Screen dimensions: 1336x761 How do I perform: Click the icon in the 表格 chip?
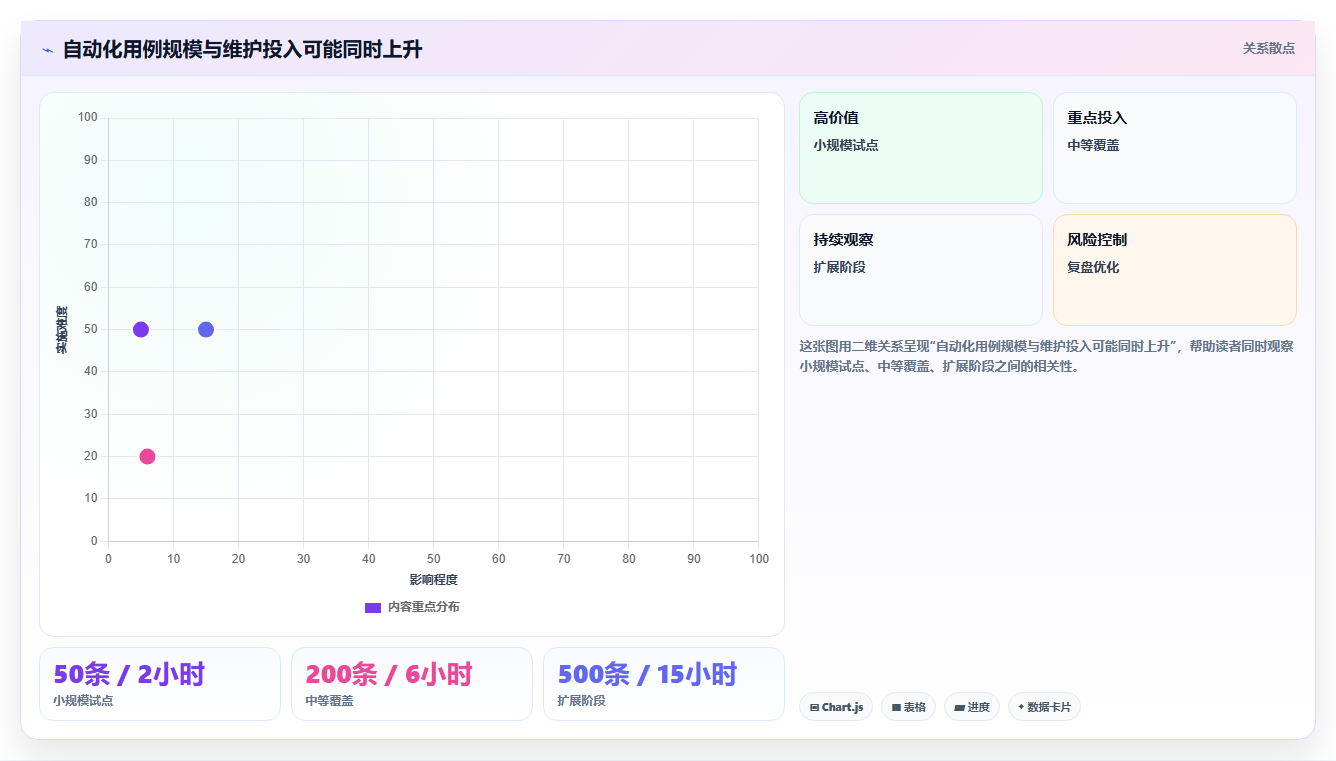coord(897,708)
